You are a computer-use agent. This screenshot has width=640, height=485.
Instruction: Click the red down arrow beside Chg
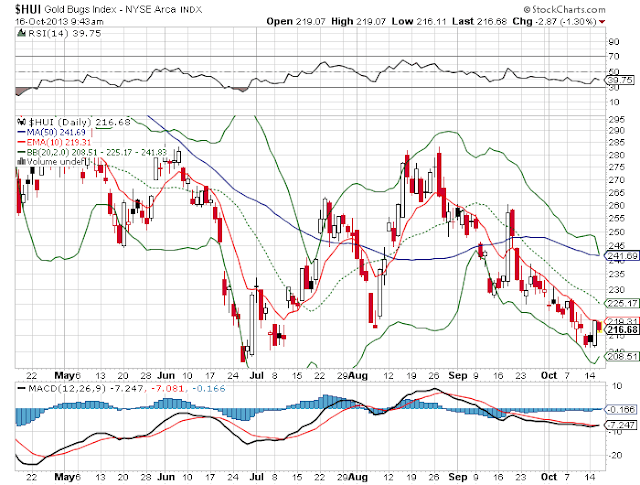pos(602,22)
